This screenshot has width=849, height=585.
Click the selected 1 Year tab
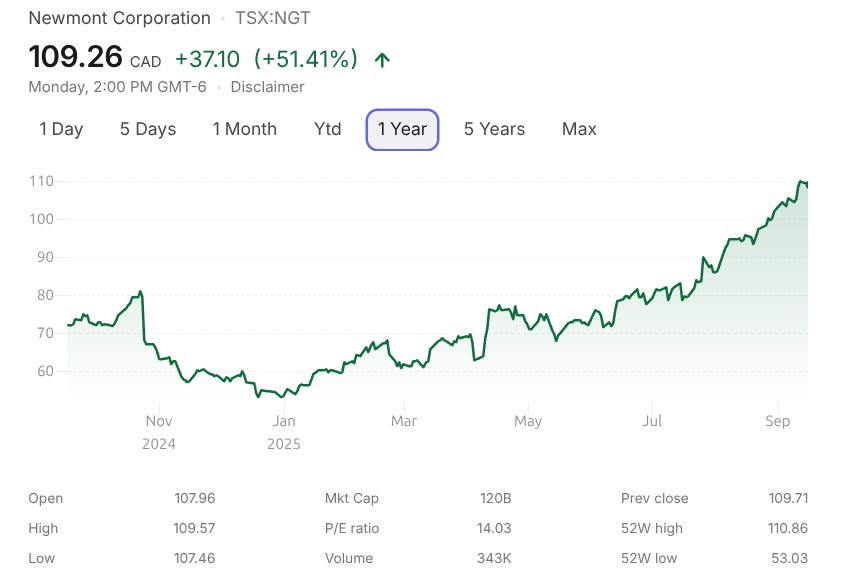pyautogui.click(x=402, y=129)
